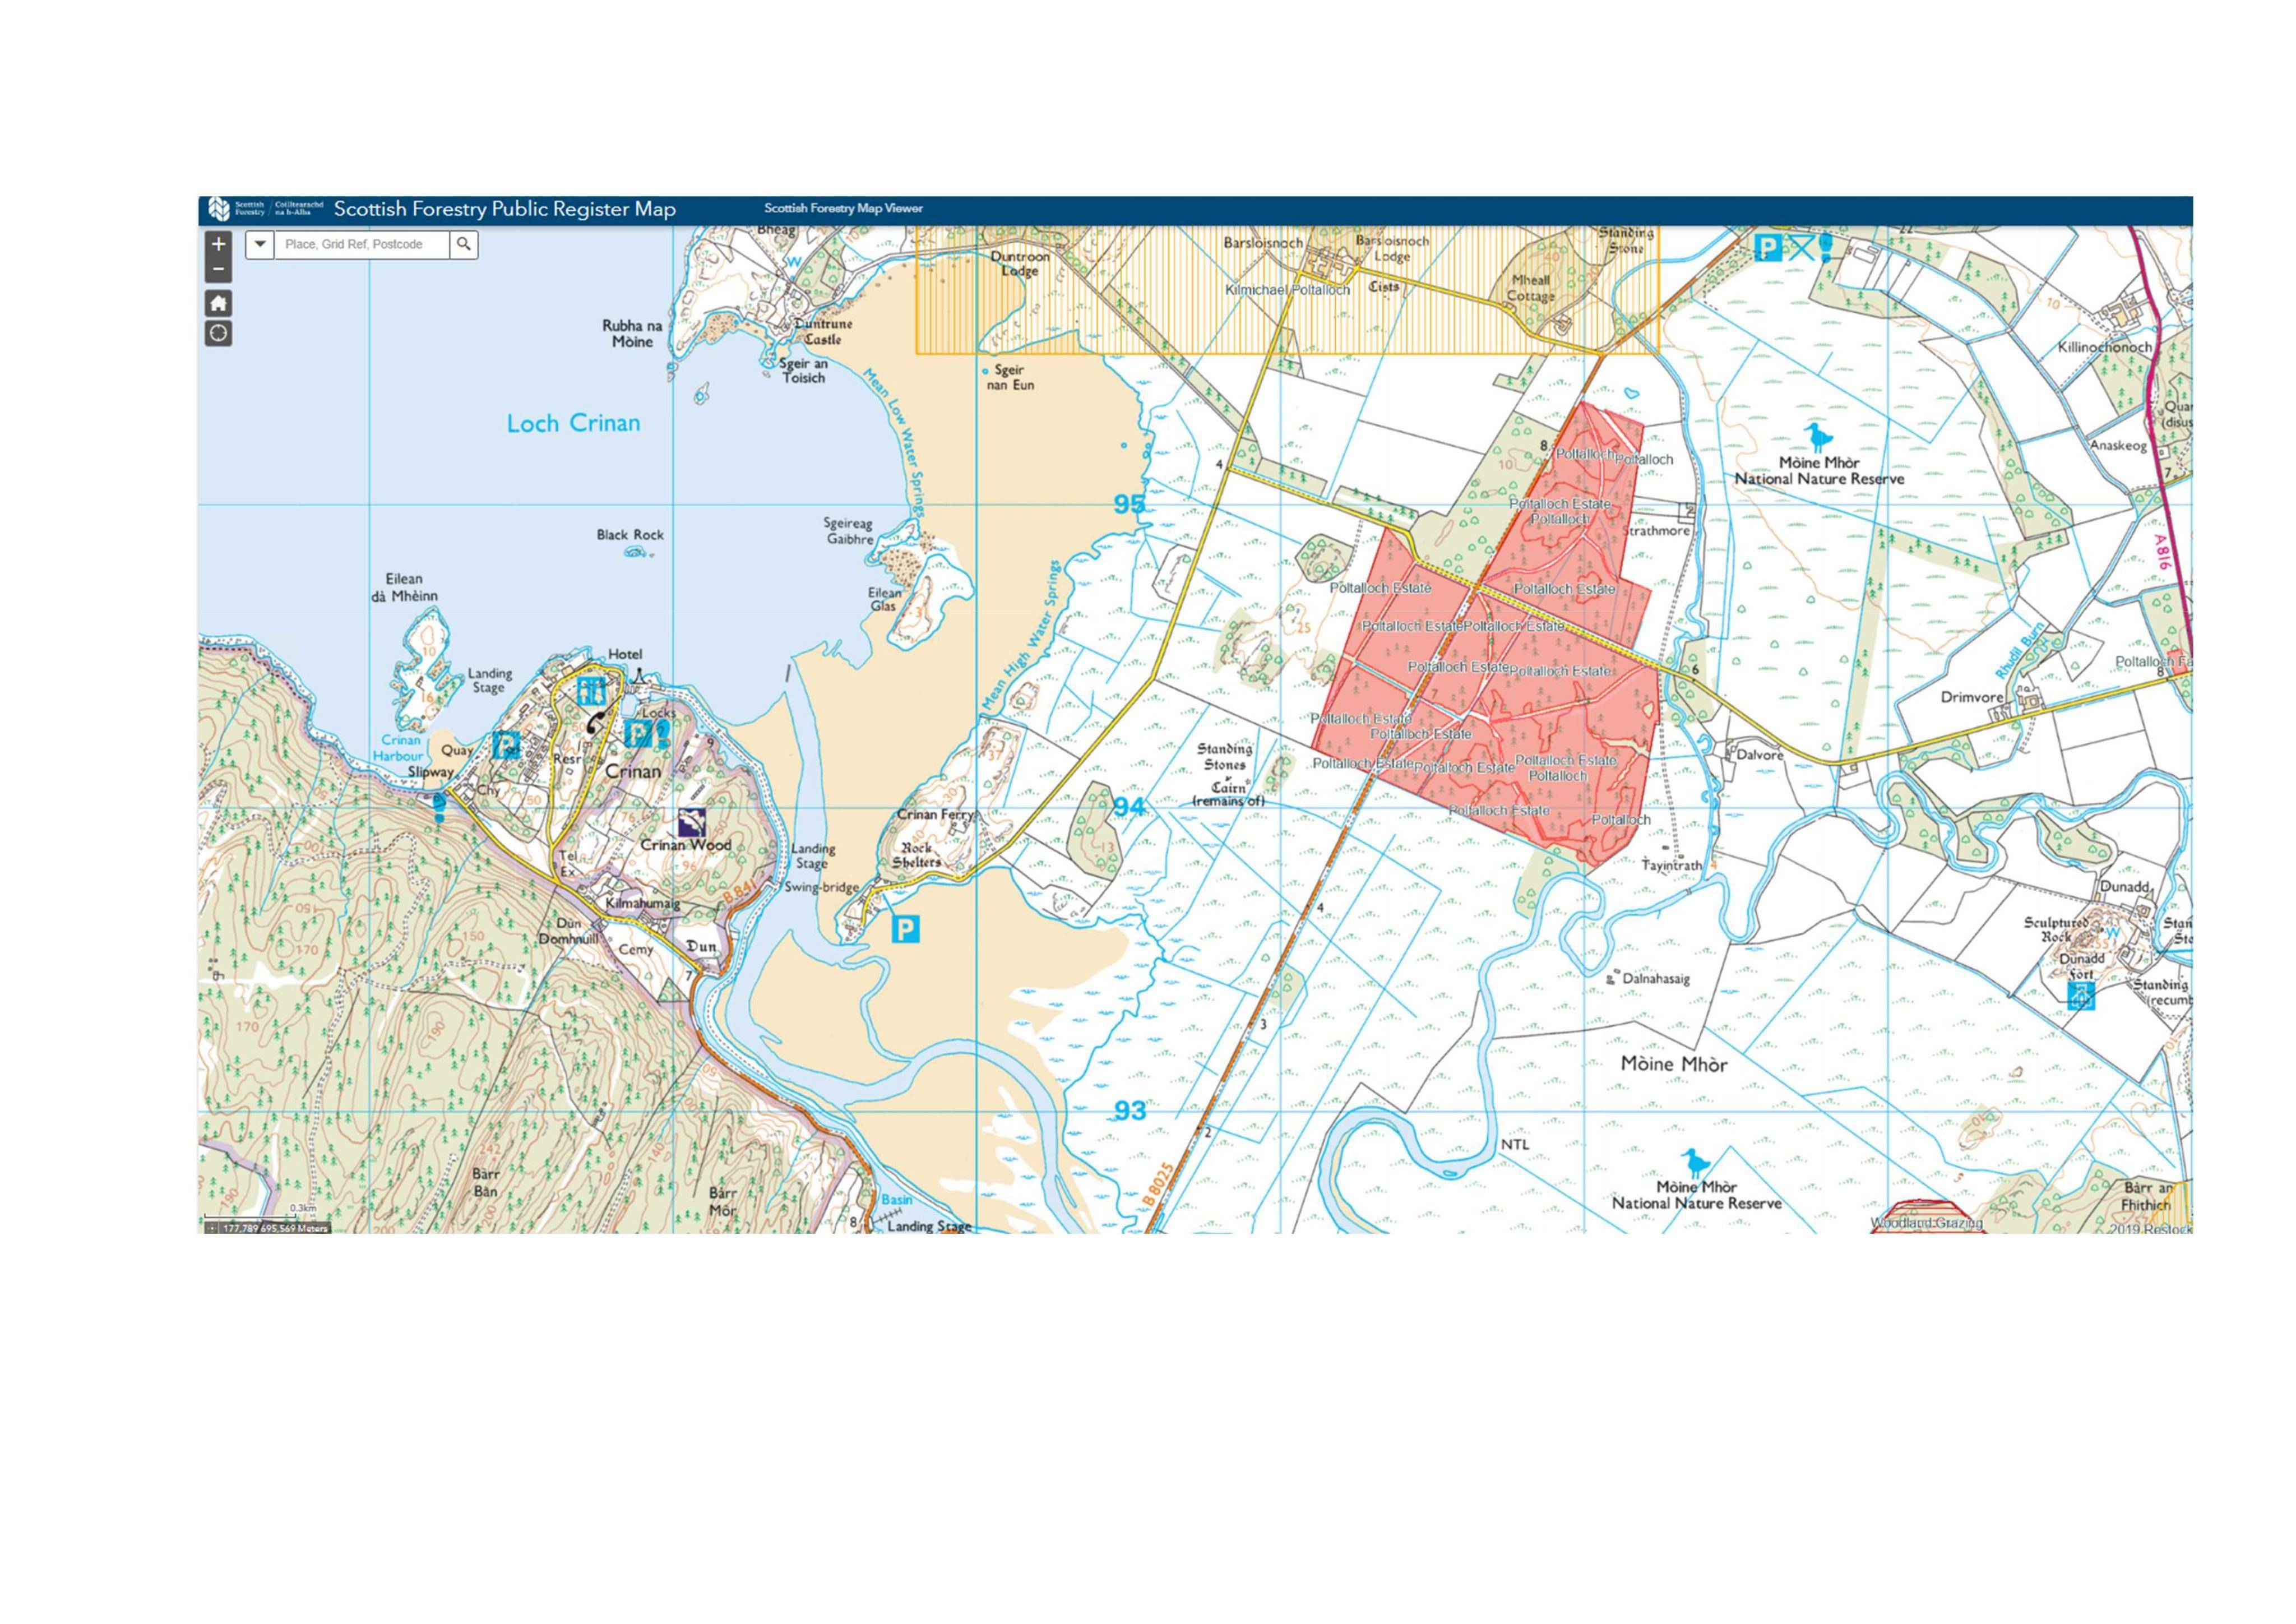Click the A816 road label
Screen dimensions: 2296x1624
point(2161,552)
